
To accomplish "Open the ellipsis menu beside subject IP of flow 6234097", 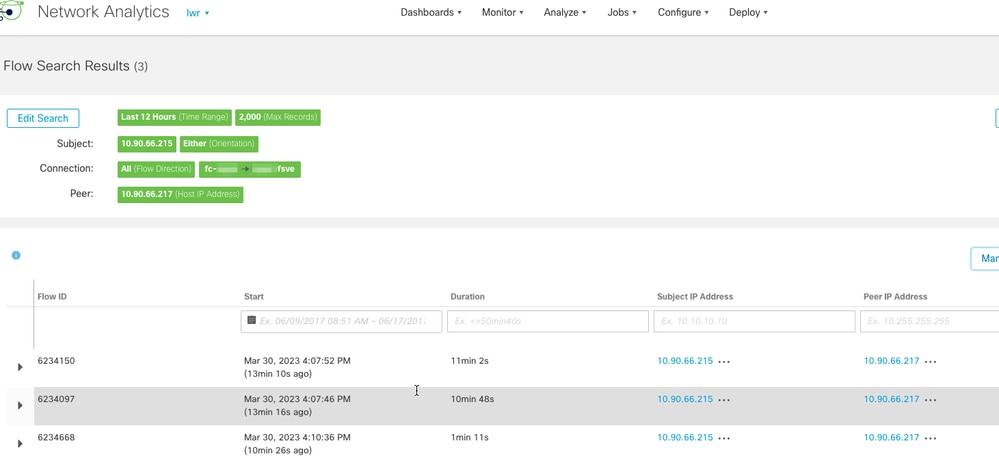I will [724, 400].
